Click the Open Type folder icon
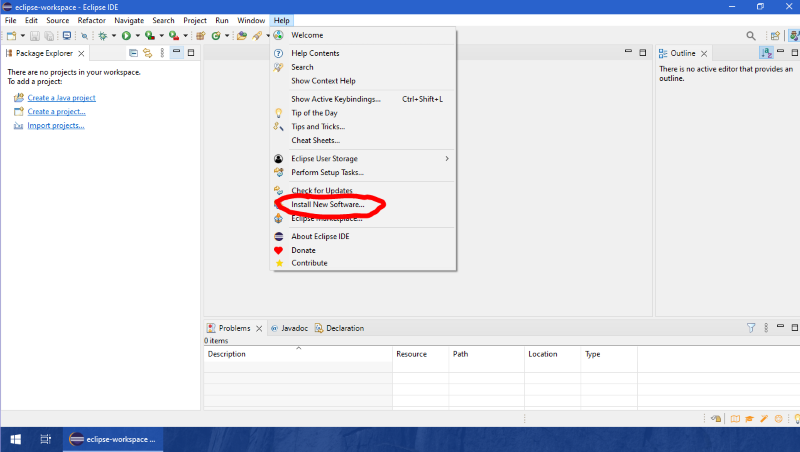This screenshot has width=800, height=452. 242,36
